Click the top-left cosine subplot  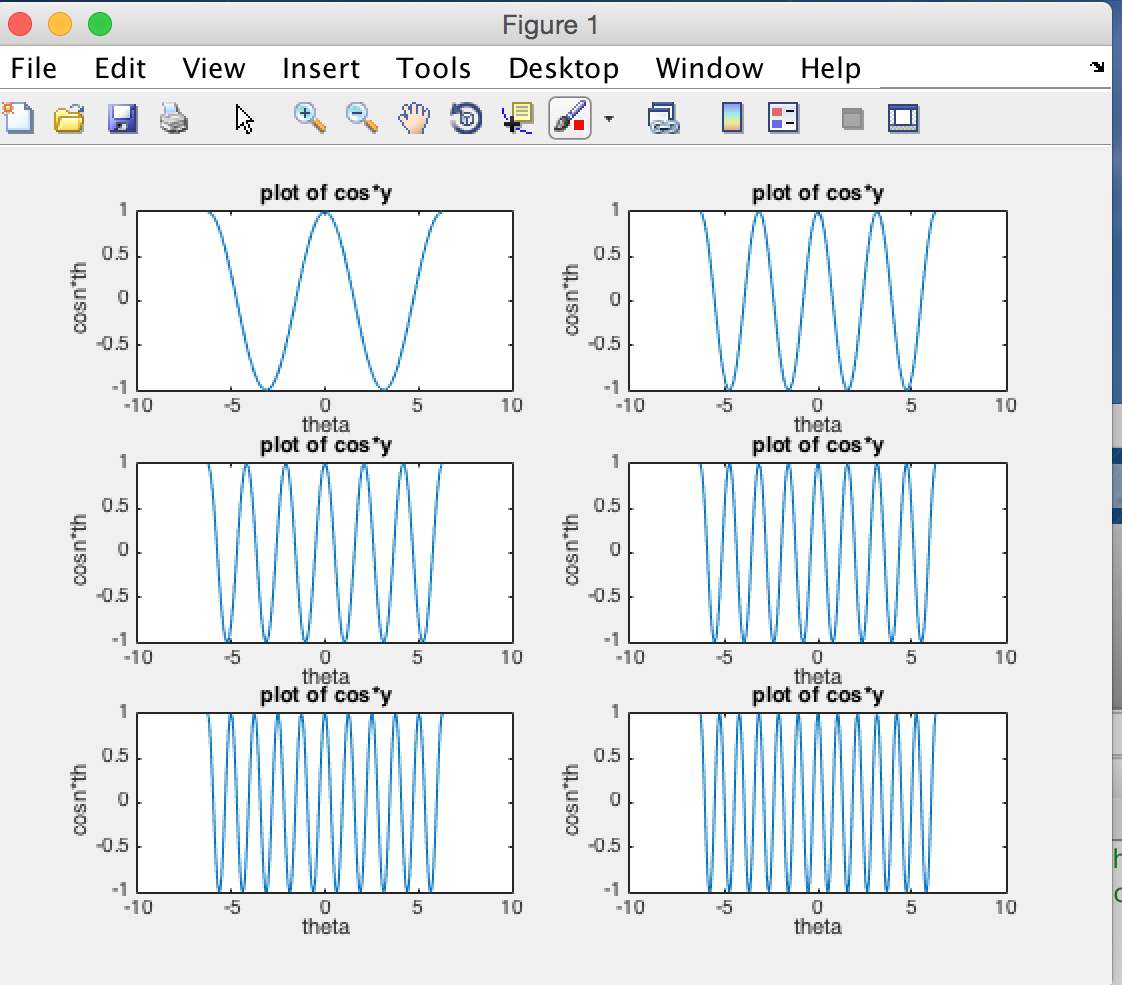point(325,300)
